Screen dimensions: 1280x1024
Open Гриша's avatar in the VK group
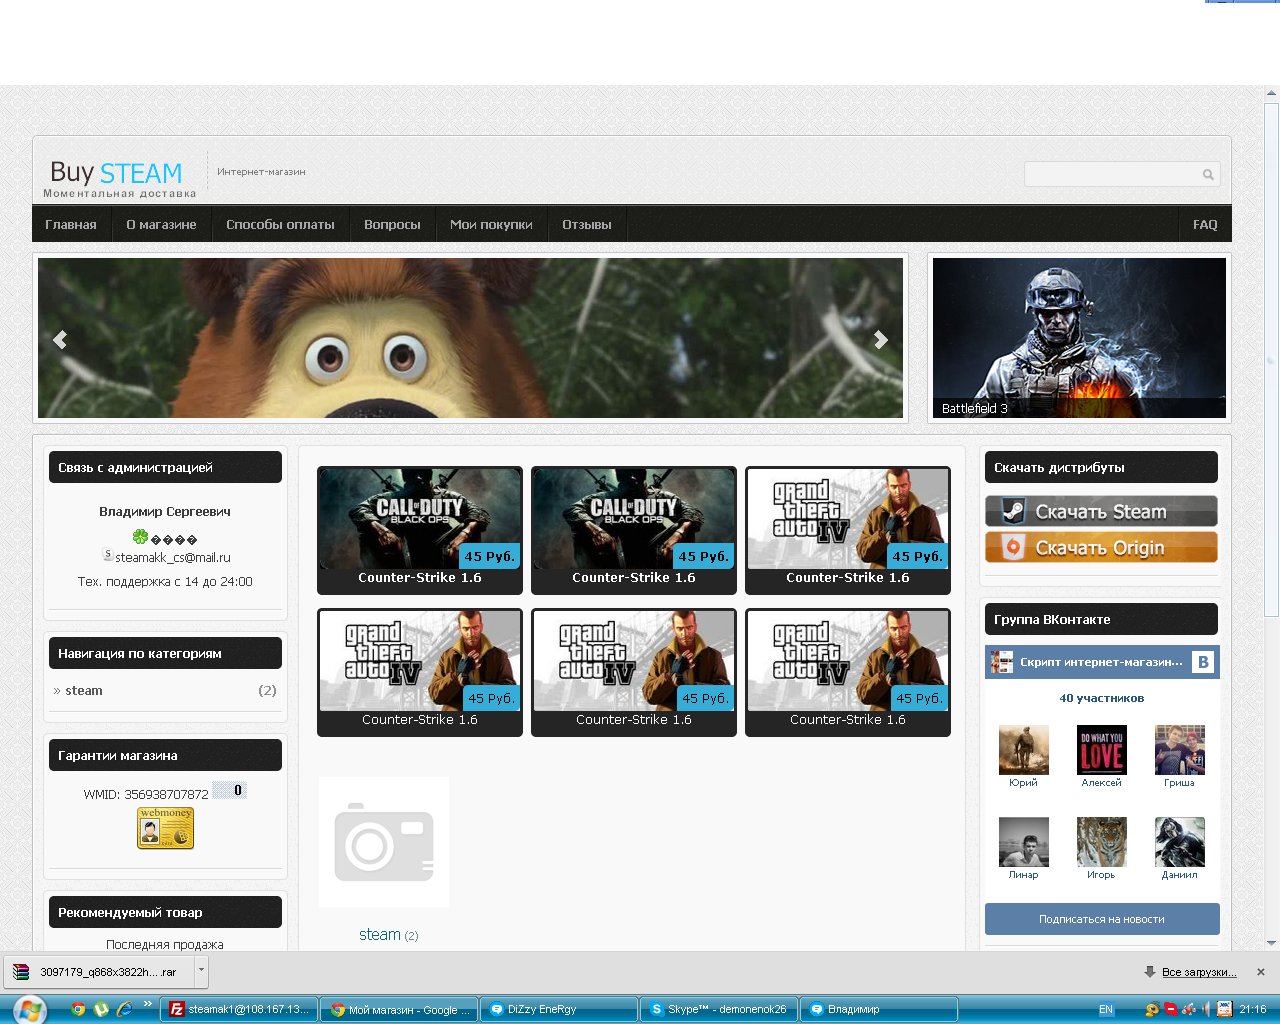click(x=1180, y=750)
